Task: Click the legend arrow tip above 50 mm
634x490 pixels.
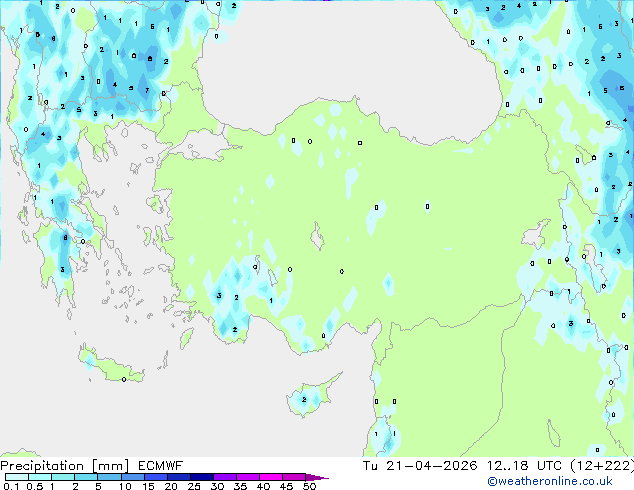Action: (317, 477)
